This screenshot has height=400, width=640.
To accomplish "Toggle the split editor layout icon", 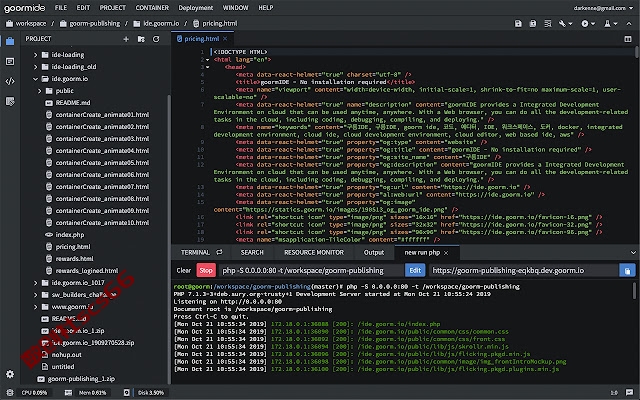I will coord(628,39).
